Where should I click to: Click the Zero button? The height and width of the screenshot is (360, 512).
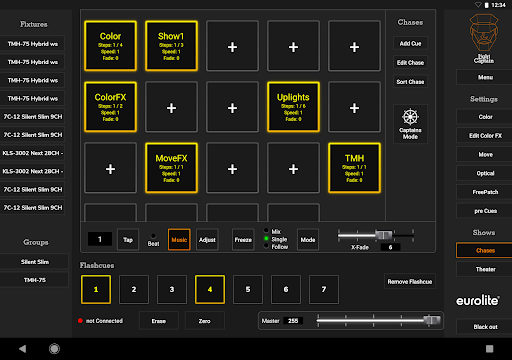click(205, 321)
